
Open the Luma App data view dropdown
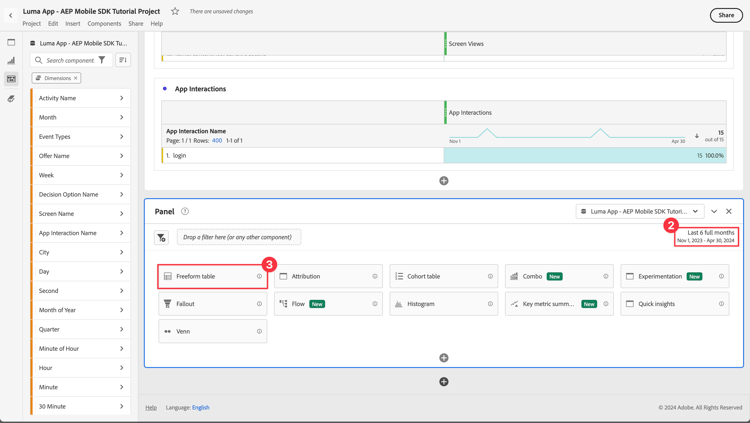tap(640, 211)
